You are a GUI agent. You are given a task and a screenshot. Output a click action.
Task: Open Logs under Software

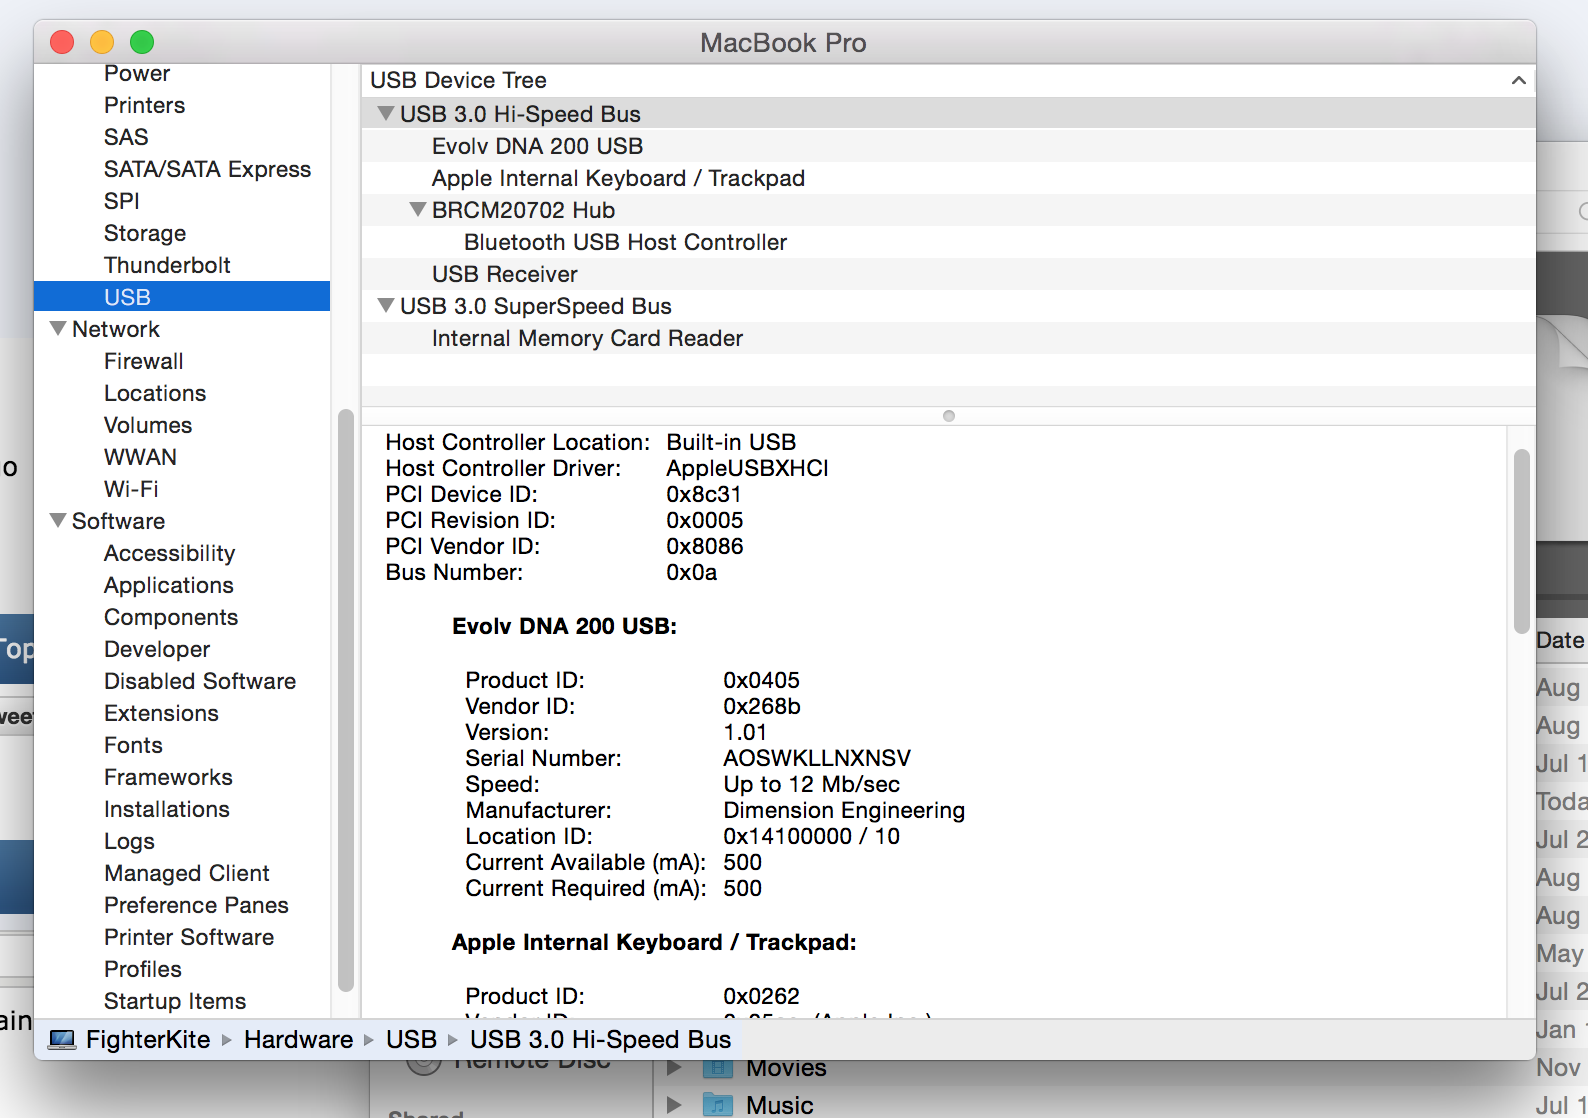(x=129, y=841)
